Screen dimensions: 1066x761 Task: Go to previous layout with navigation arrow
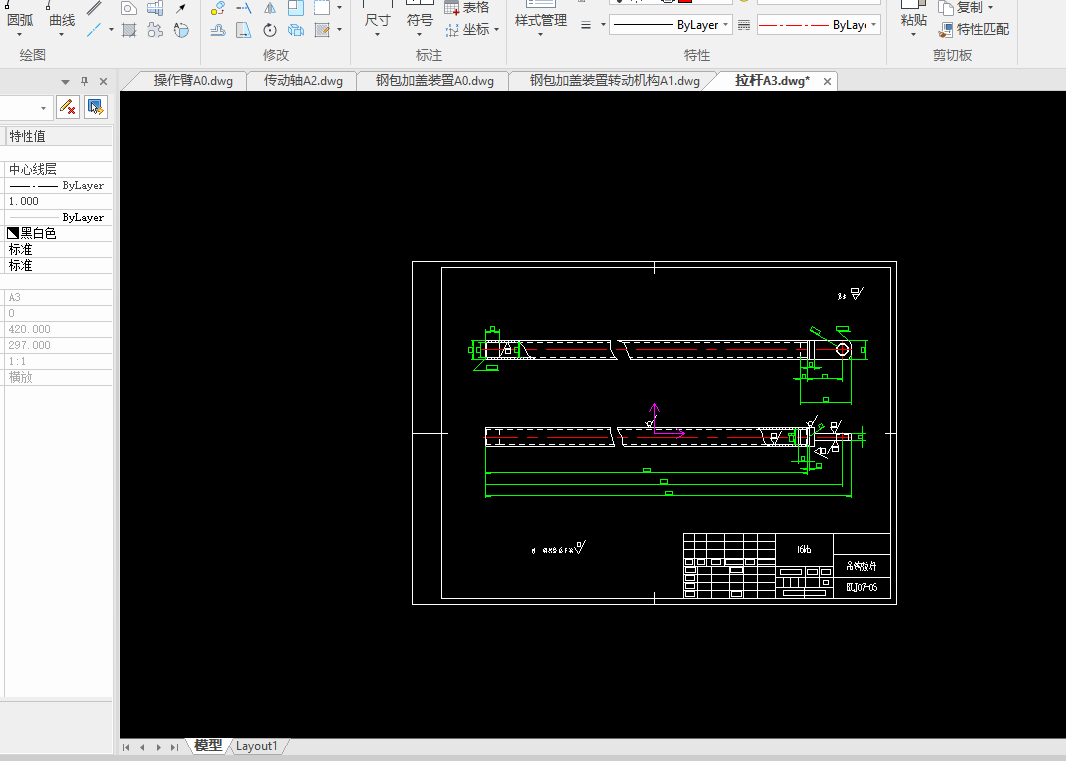[x=142, y=747]
